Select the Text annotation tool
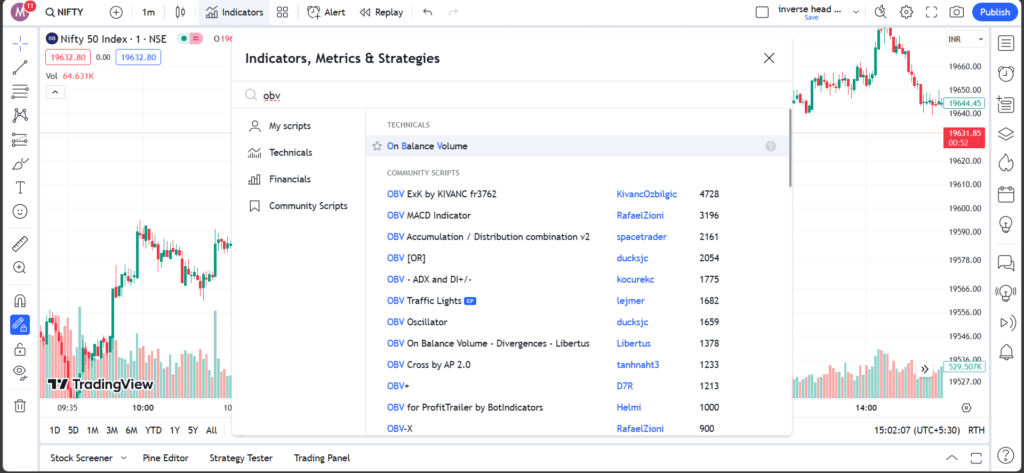The image size is (1024, 473). [20, 188]
